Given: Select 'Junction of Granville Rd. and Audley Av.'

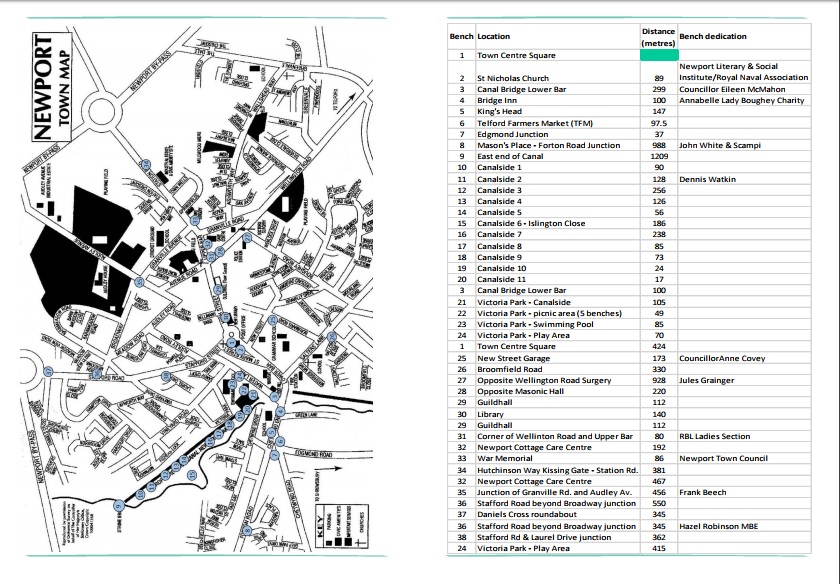Looking at the screenshot, I should point(558,492).
